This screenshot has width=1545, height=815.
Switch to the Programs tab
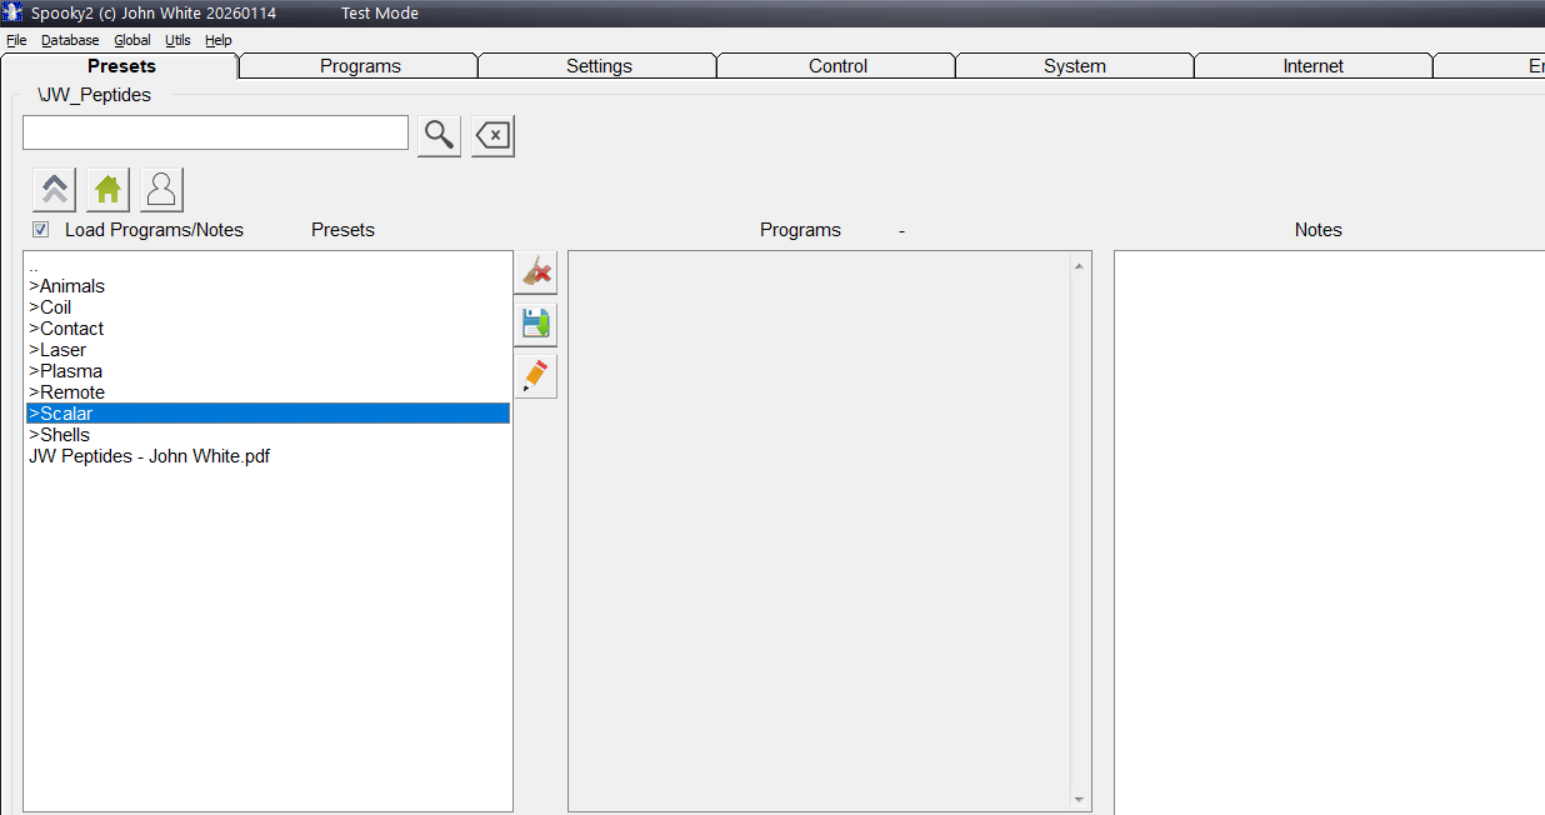[359, 65]
